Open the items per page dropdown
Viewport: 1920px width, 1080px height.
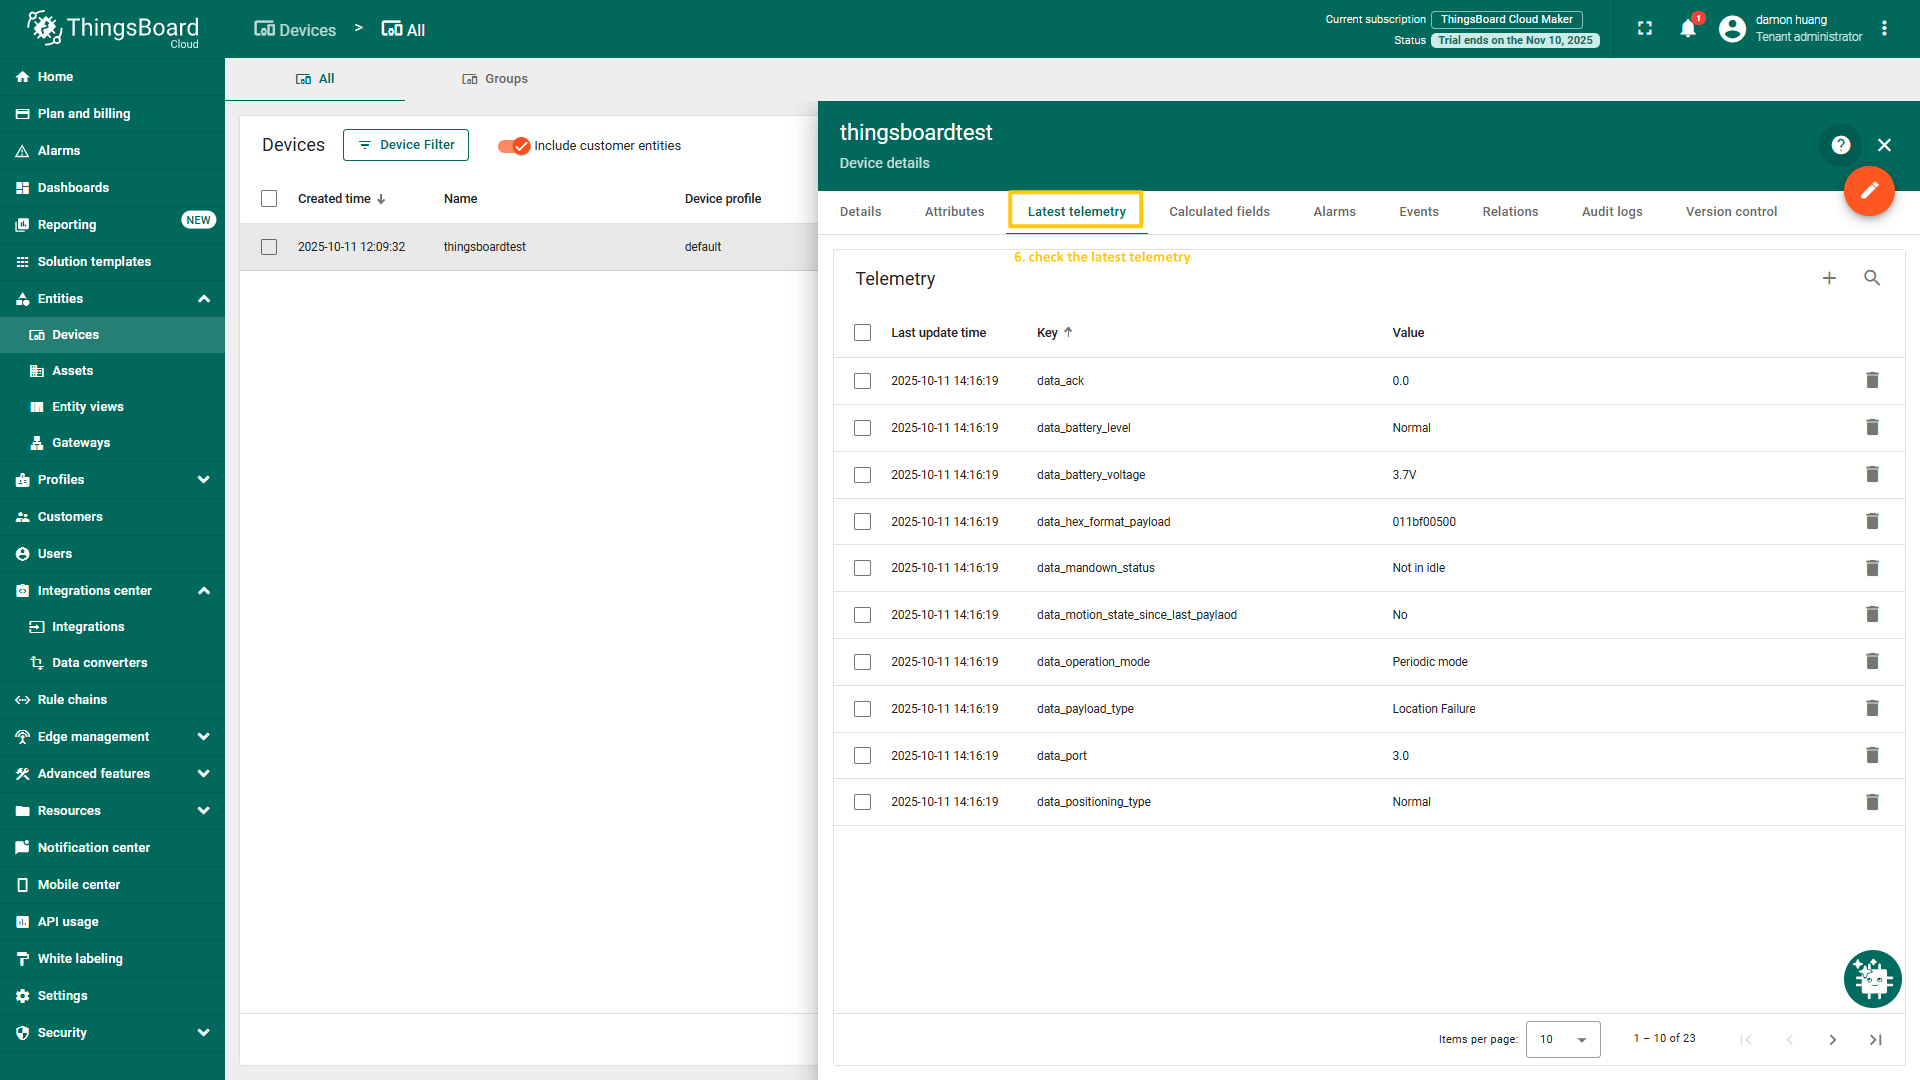point(1563,1039)
